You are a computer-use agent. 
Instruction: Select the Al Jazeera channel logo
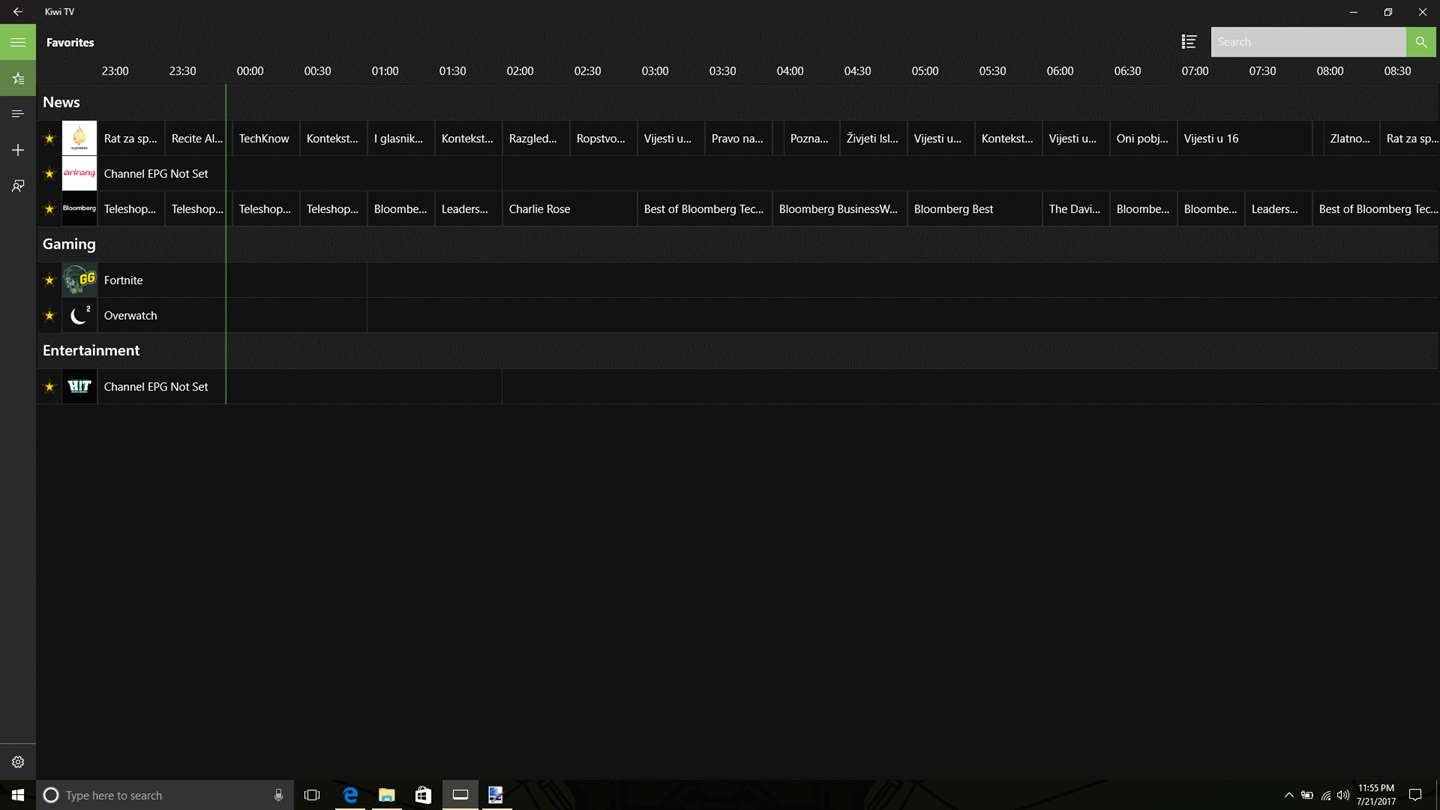pos(79,138)
